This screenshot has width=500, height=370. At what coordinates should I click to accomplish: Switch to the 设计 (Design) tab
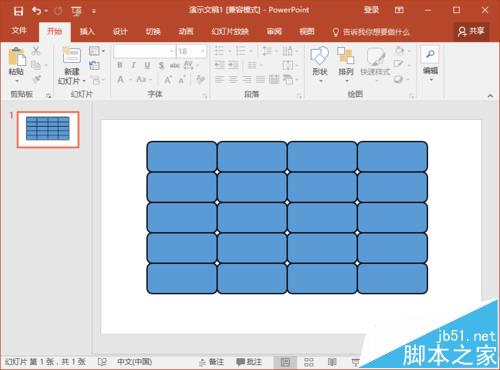[120, 31]
